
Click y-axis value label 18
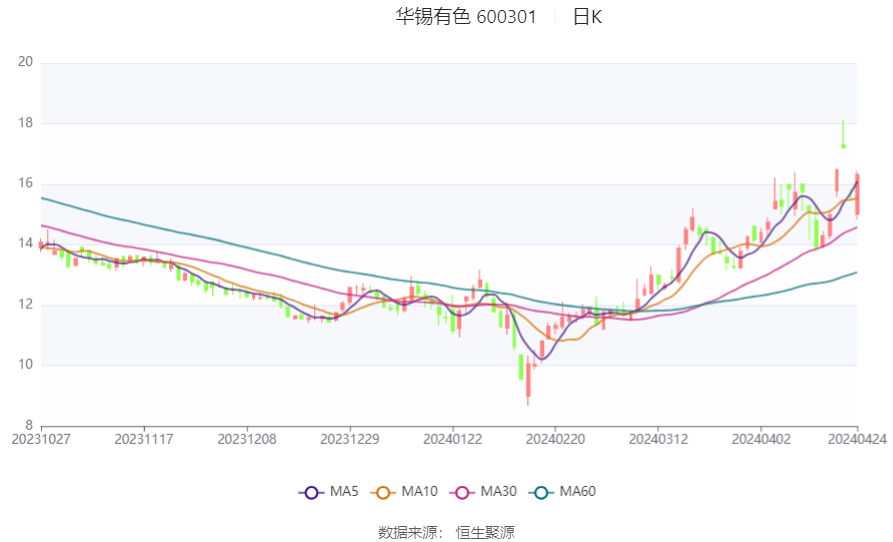click(x=26, y=122)
